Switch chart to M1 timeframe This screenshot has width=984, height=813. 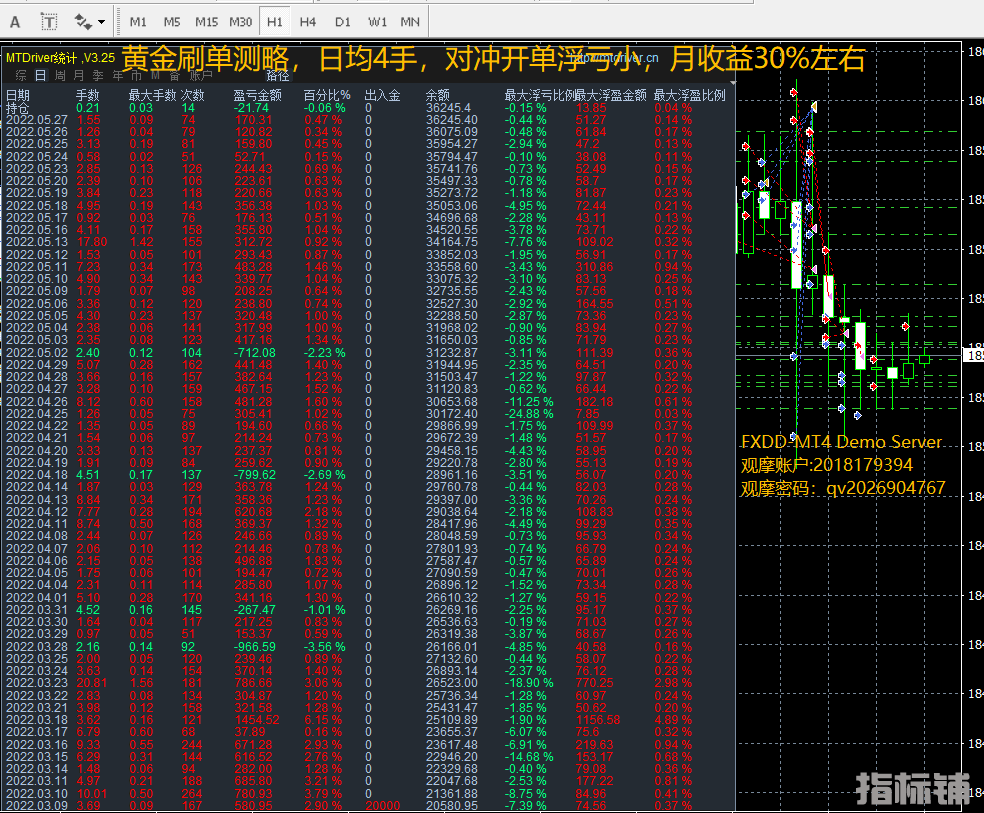click(x=138, y=21)
